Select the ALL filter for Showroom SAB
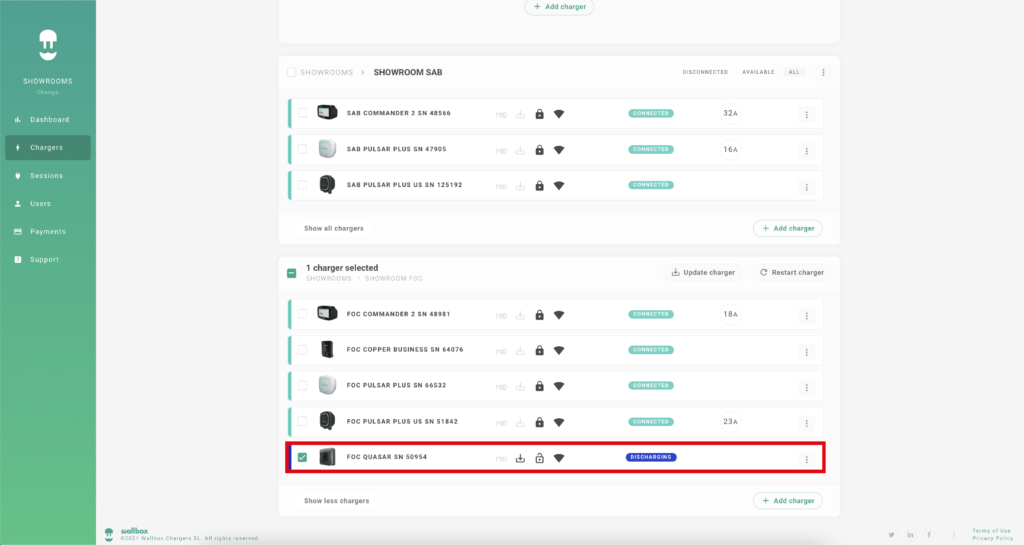 (794, 72)
